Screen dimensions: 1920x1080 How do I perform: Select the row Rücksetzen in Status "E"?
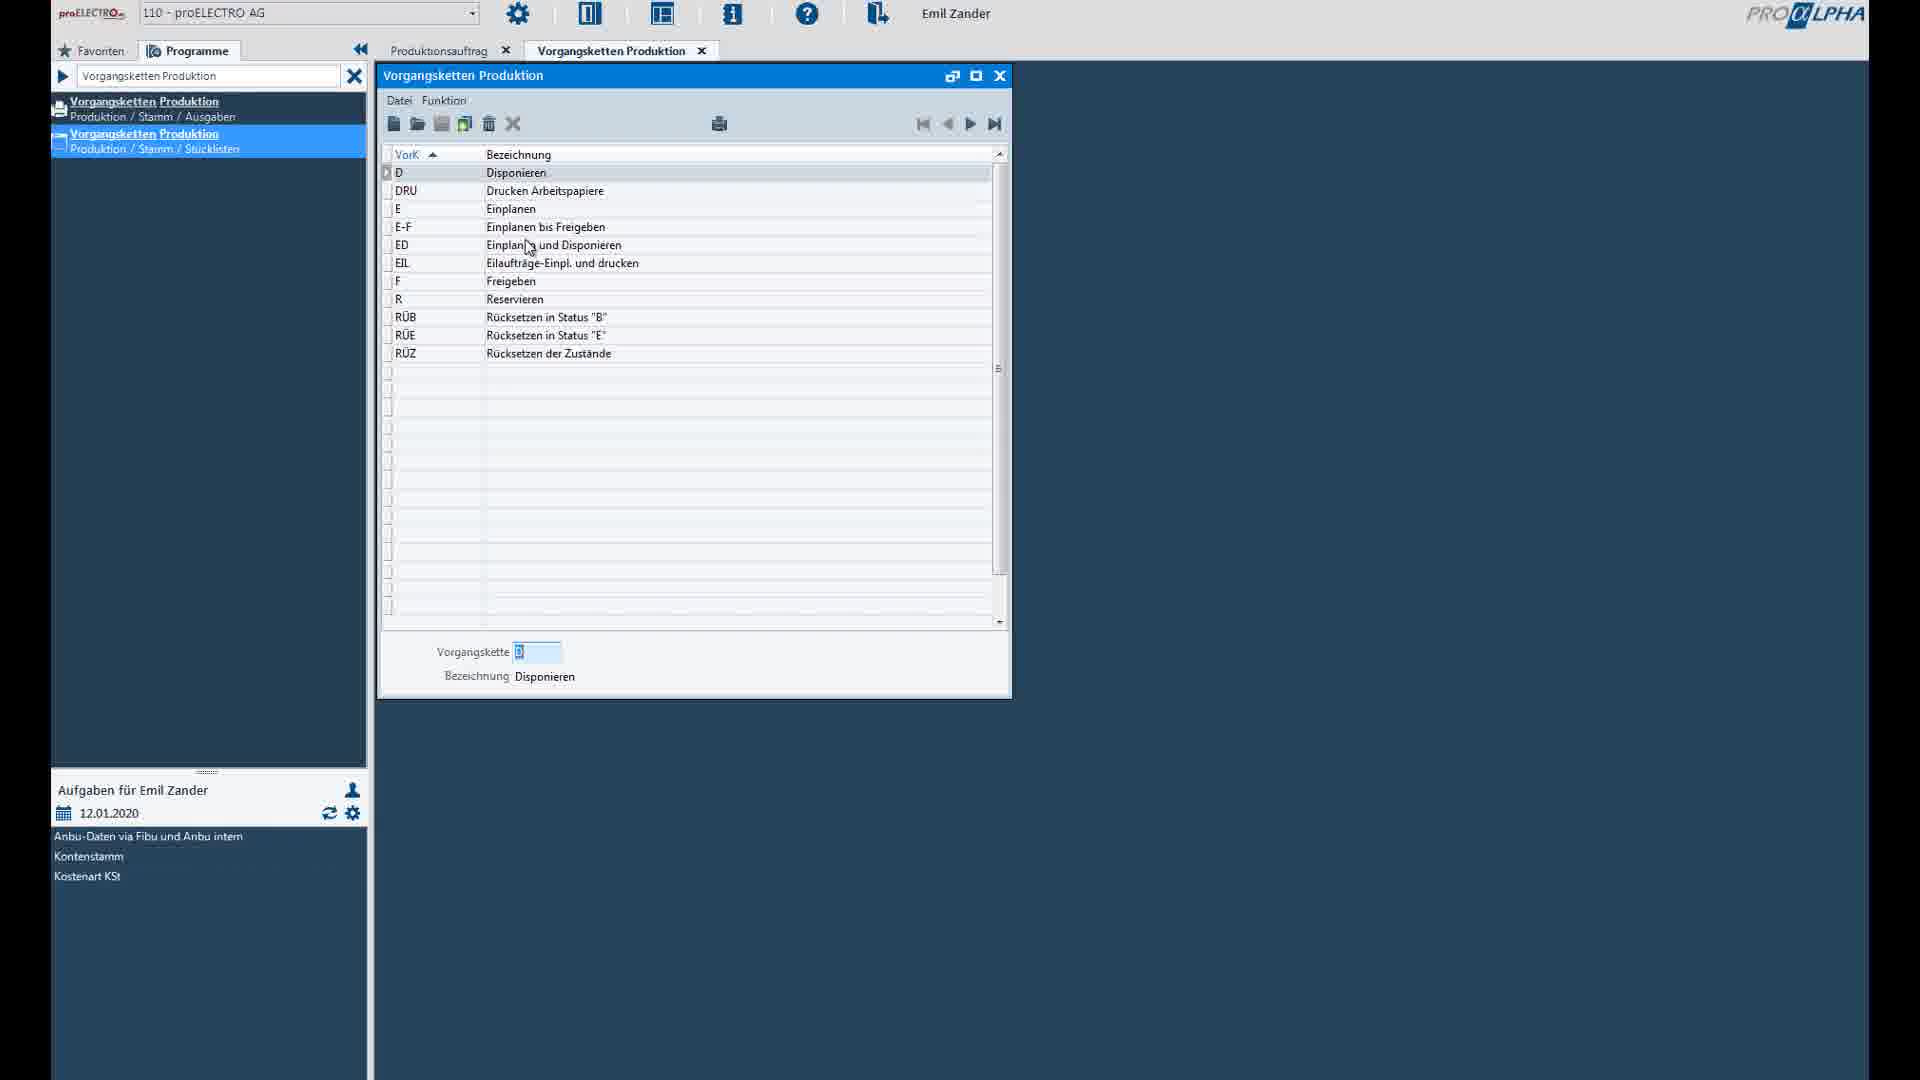click(687, 335)
